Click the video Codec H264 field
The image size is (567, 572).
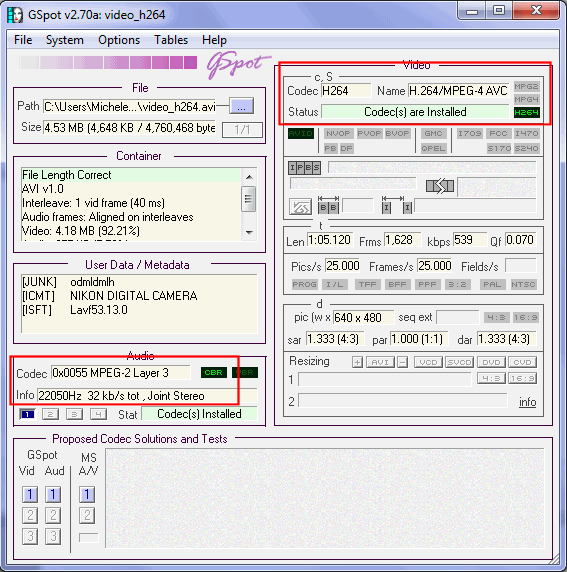(346, 90)
